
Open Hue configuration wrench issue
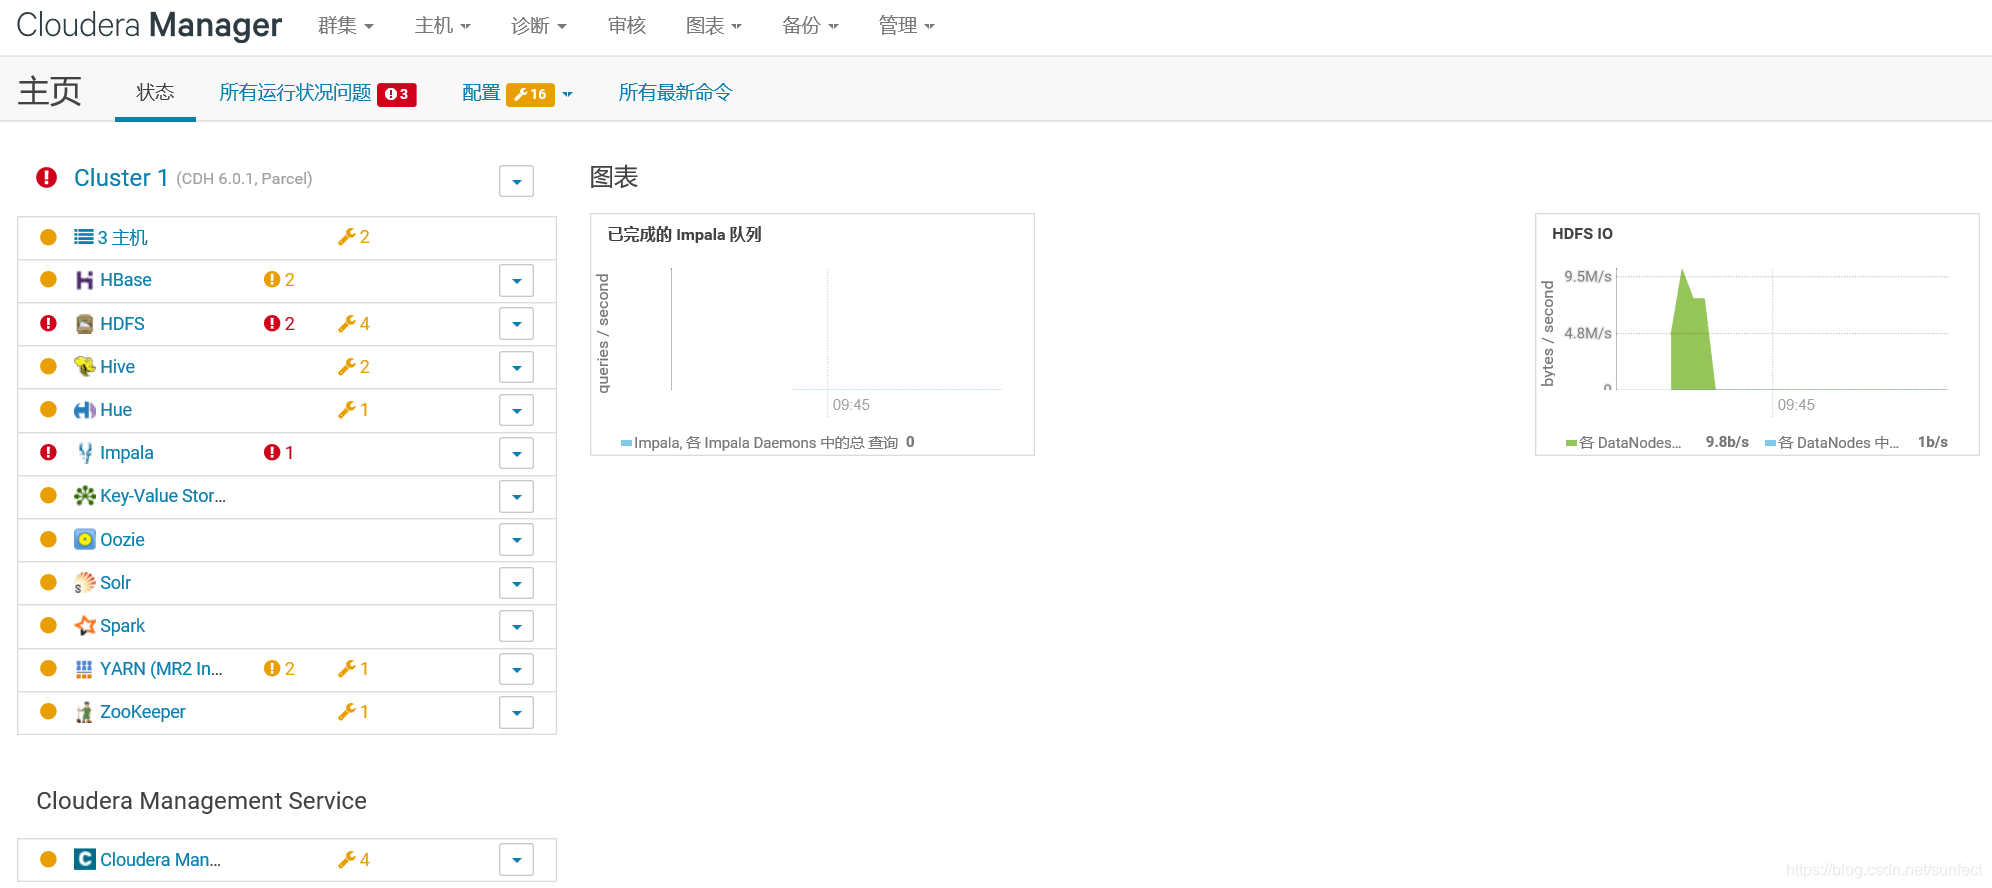click(354, 410)
